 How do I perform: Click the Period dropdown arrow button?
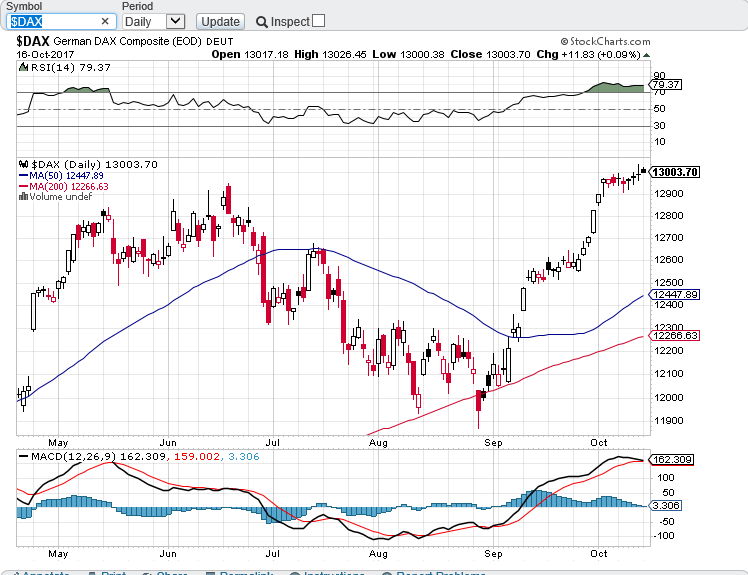(x=176, y=21)
